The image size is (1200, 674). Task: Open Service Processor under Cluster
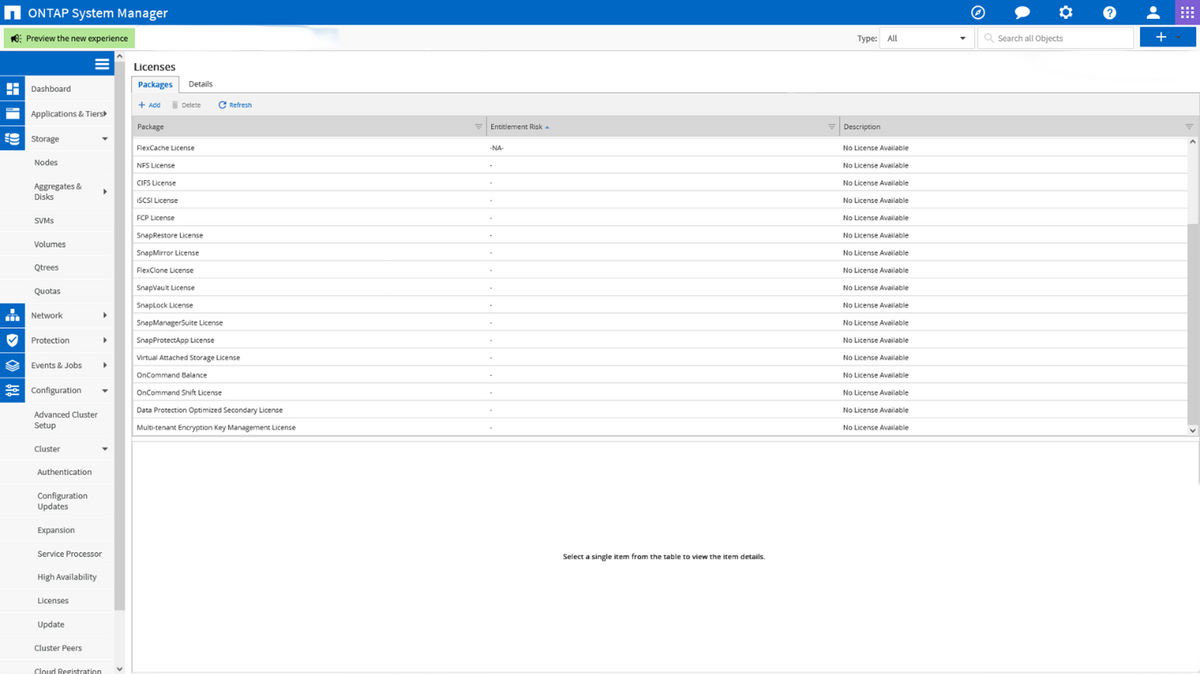pos(69,554)
